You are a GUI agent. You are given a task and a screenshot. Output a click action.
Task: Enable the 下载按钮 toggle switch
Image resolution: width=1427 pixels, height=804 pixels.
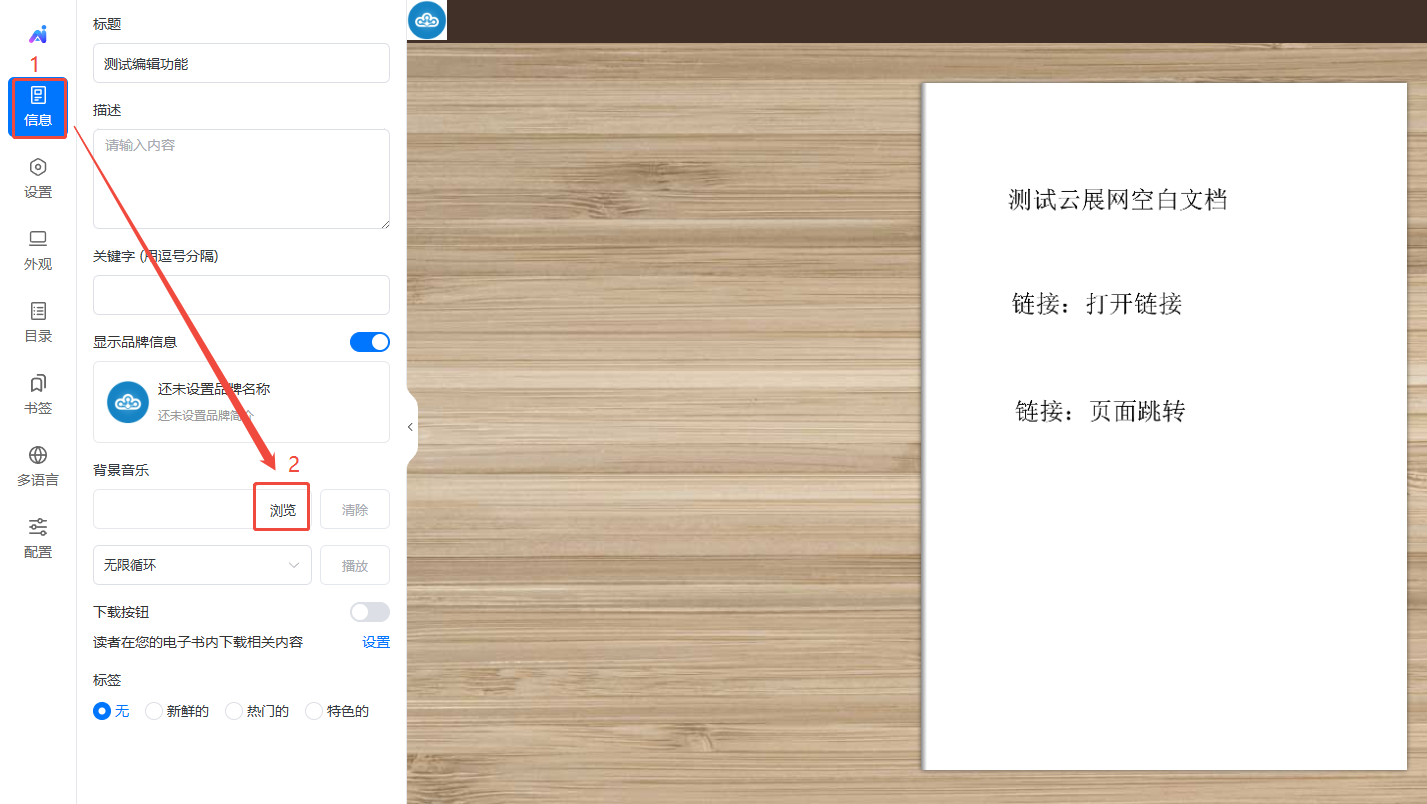(x=369, y=612)
